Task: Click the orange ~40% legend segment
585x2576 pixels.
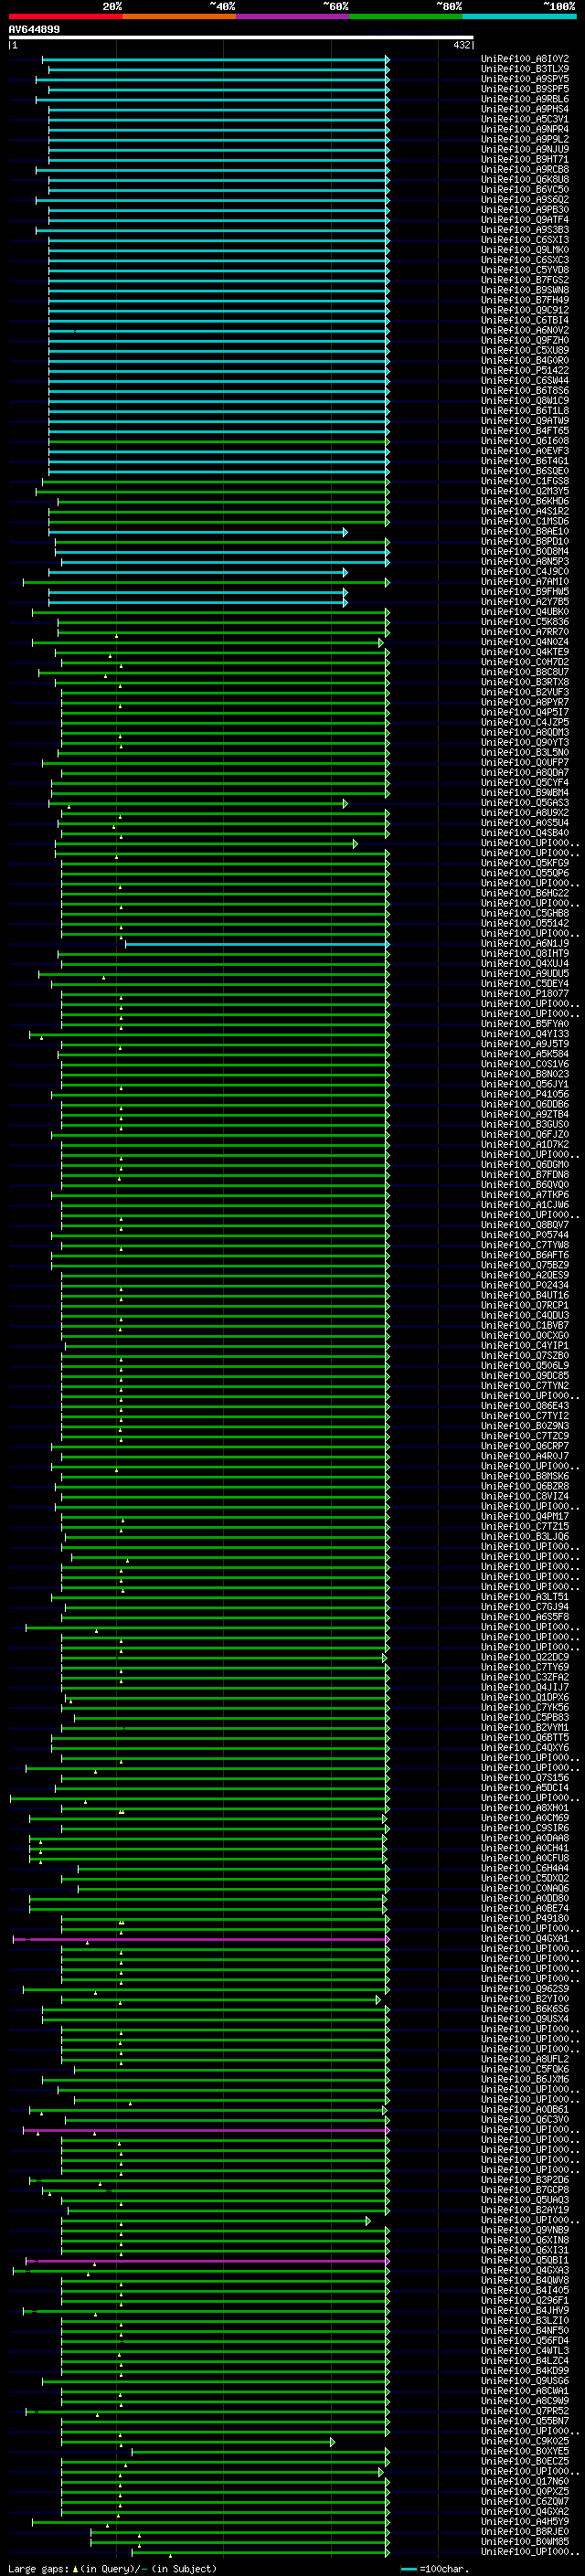Action: [179, 16]
